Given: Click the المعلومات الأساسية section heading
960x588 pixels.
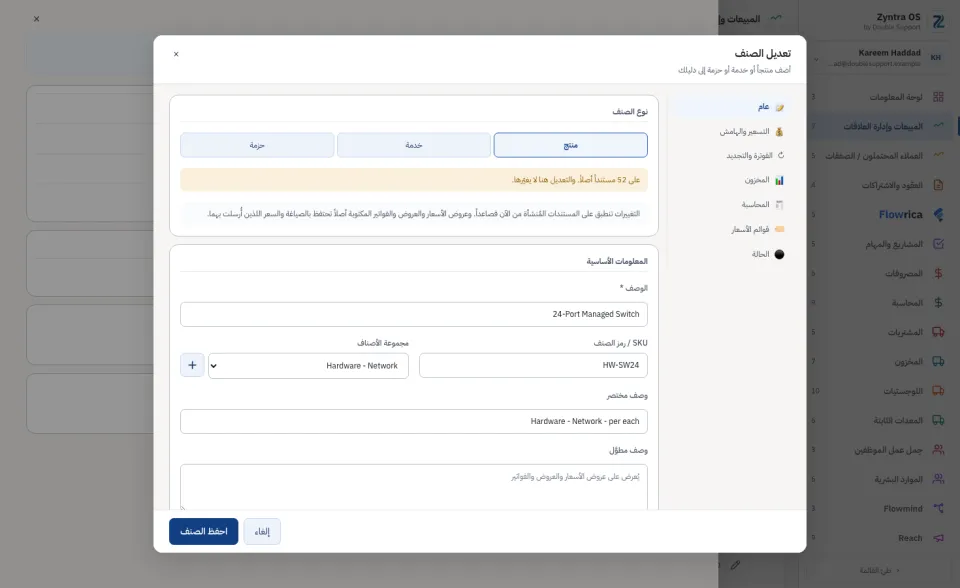Looking at the screenshot, I should tap(617, 262).
